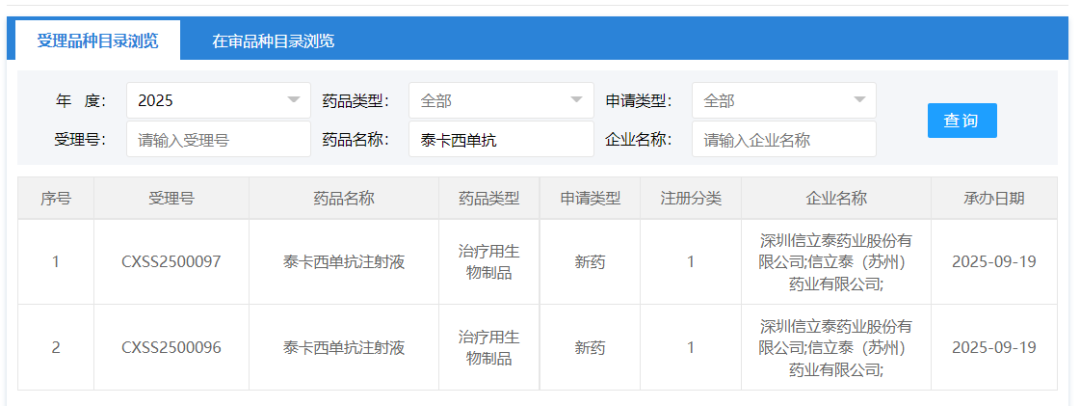Viewport: 1080px width, 406px height.
Task: Click the 企业名称 column header
Action: click(836, 198)
